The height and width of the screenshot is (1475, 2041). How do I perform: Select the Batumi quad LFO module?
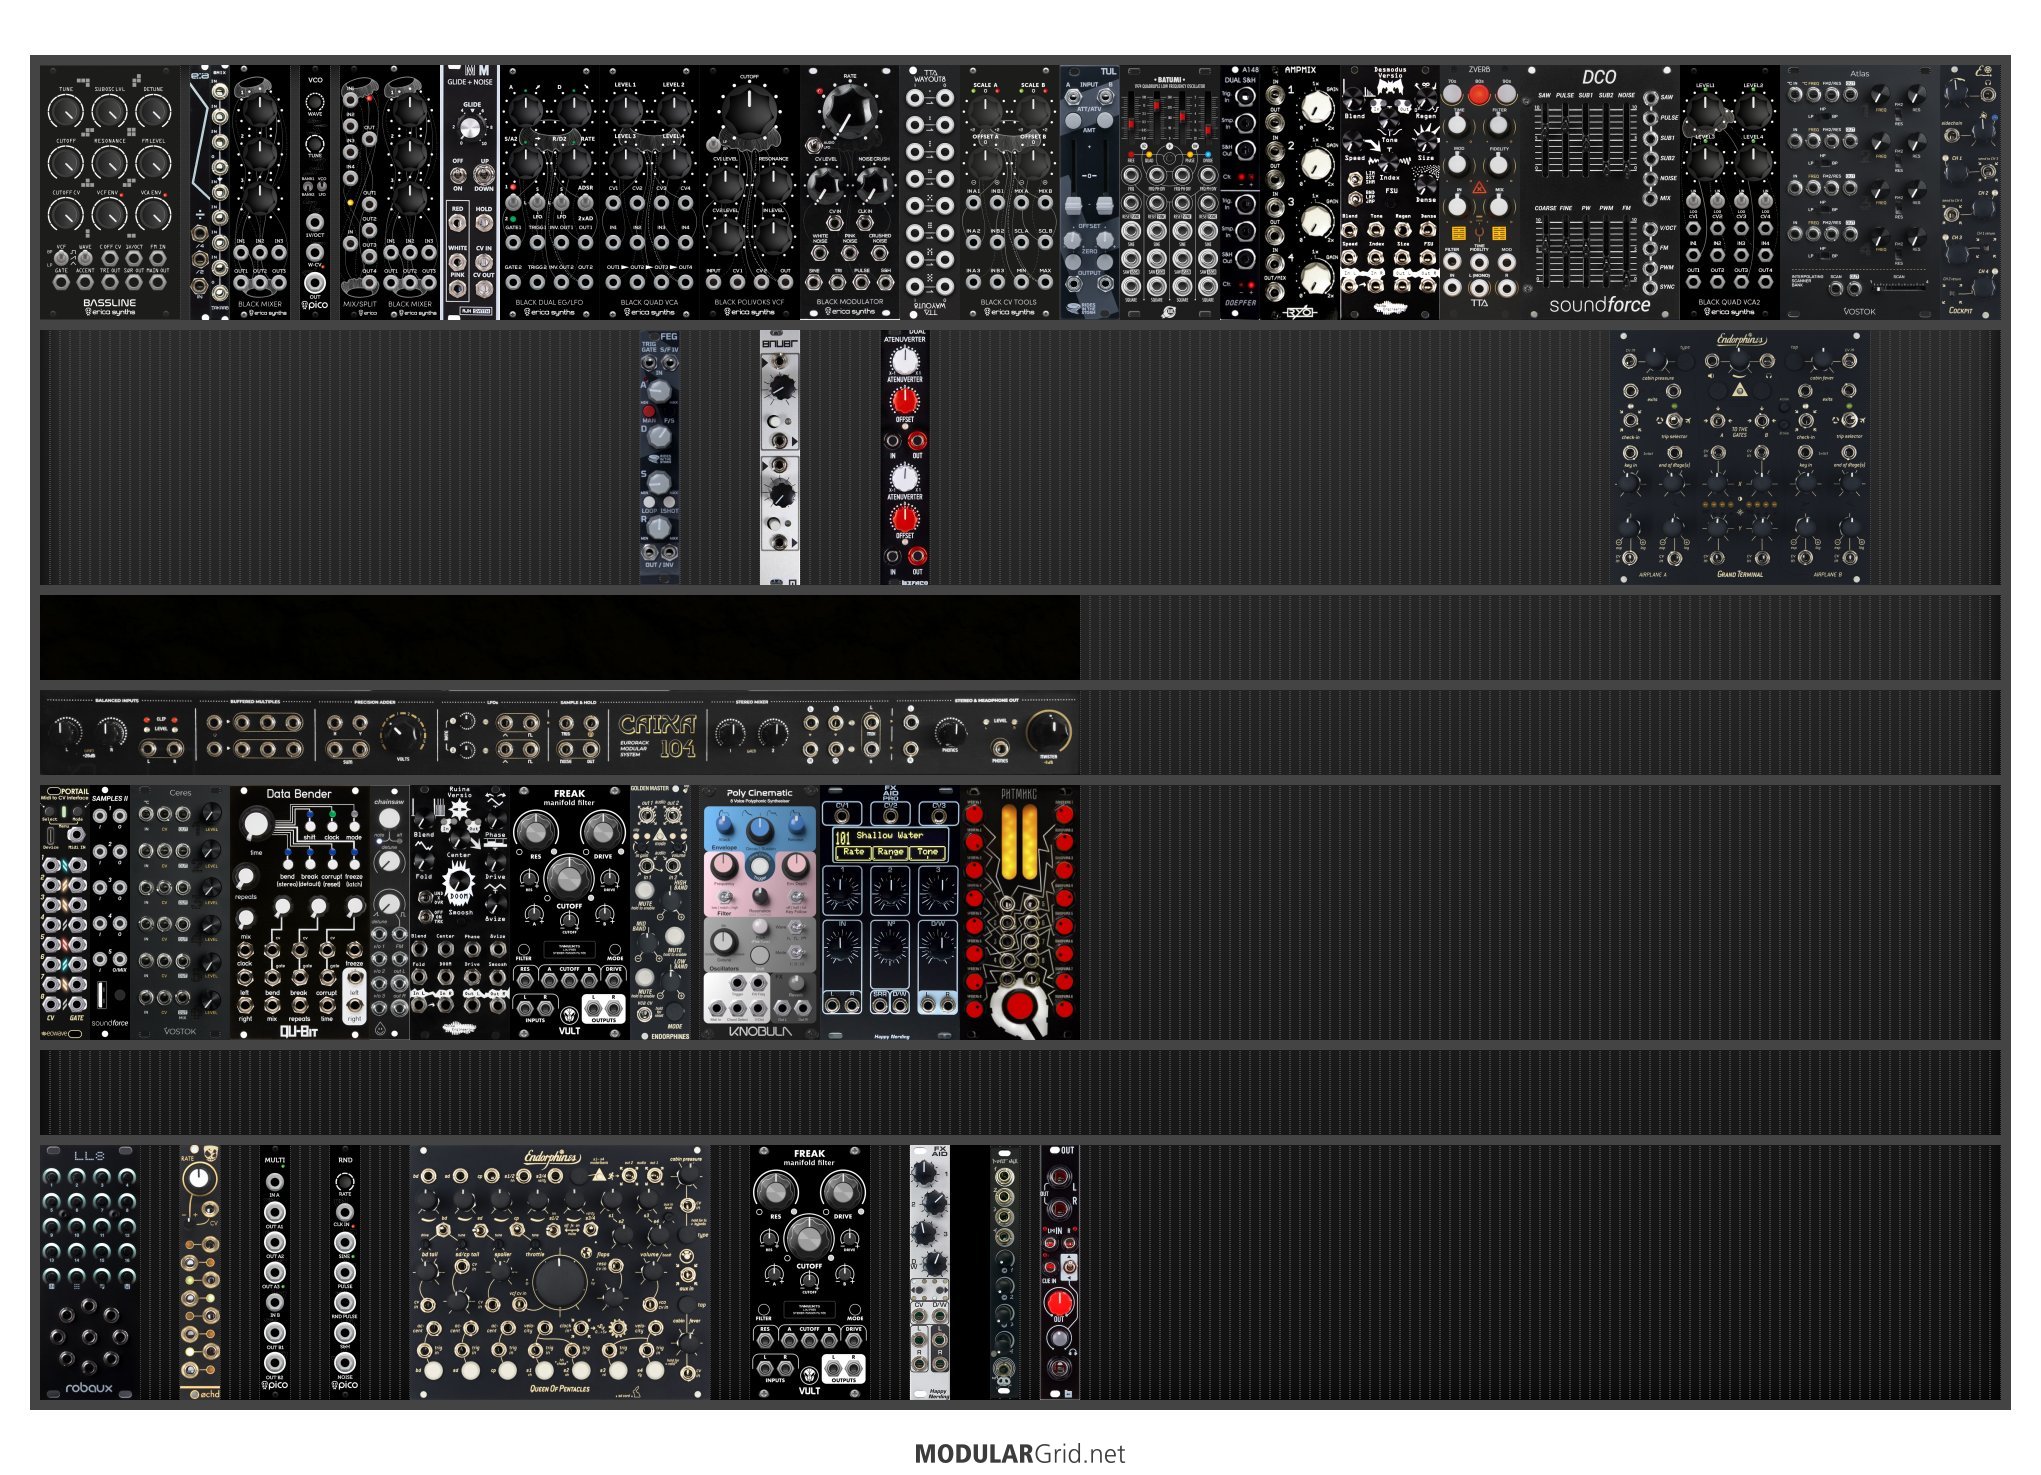pyautogui.click(x=1170, y=193)
